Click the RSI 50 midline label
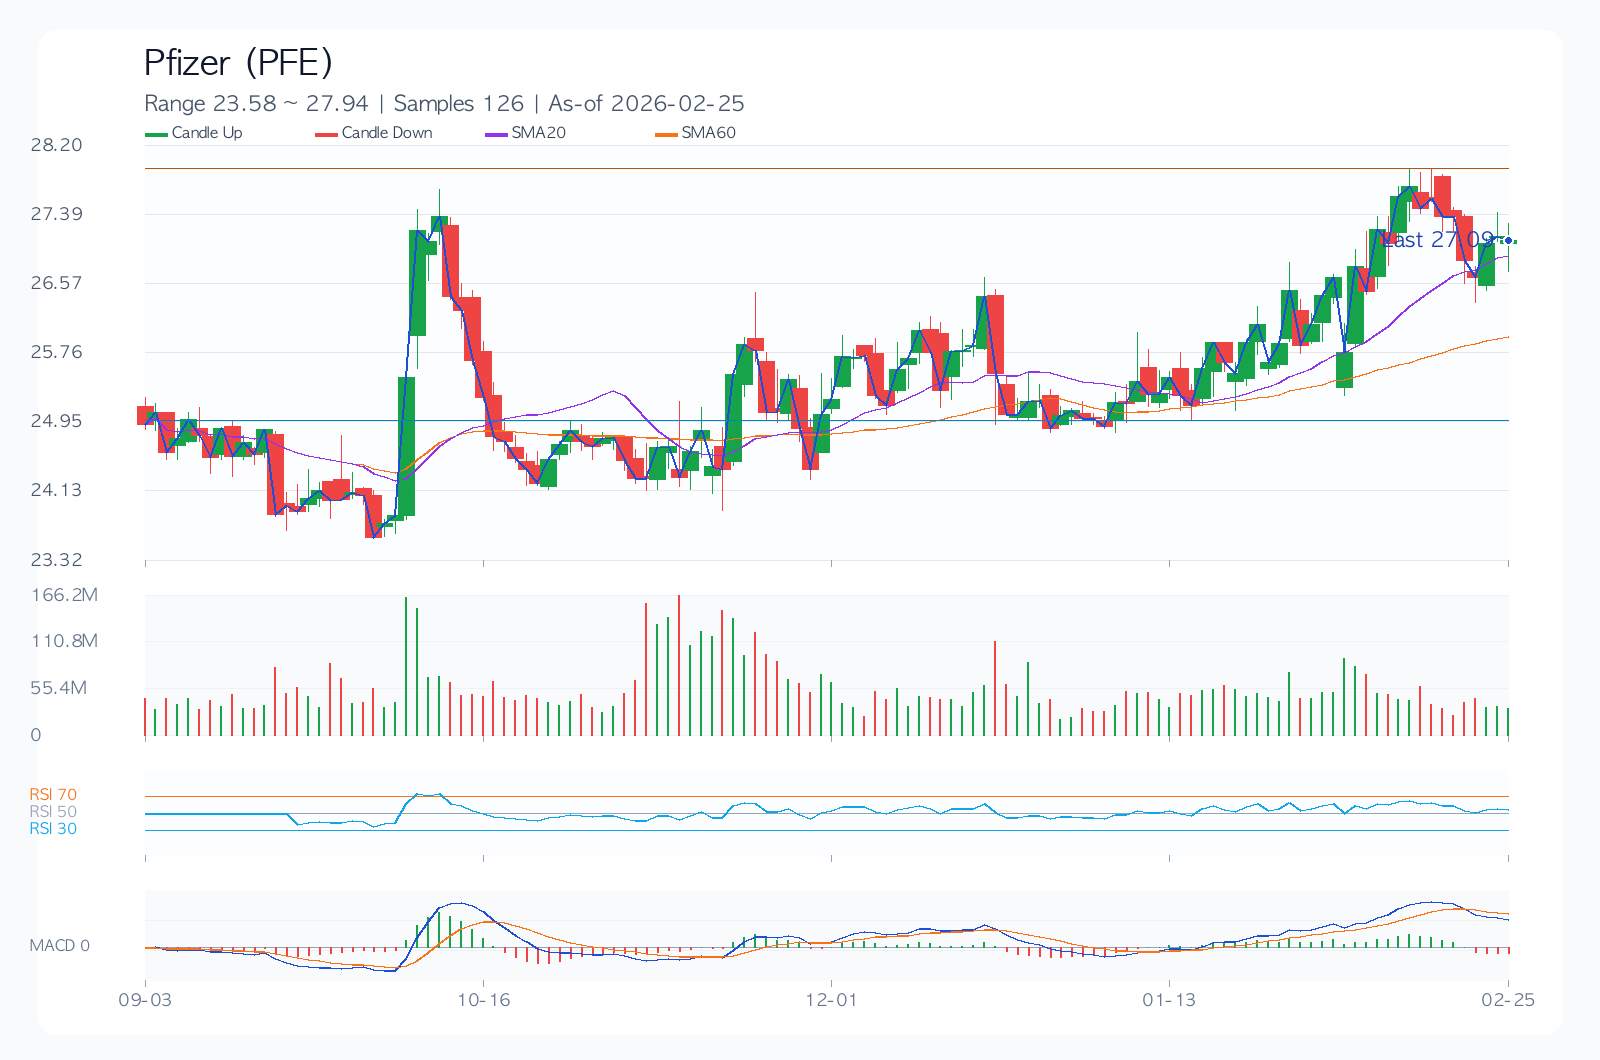Viewport: 1600px width, 1060px height. (53, 812)
